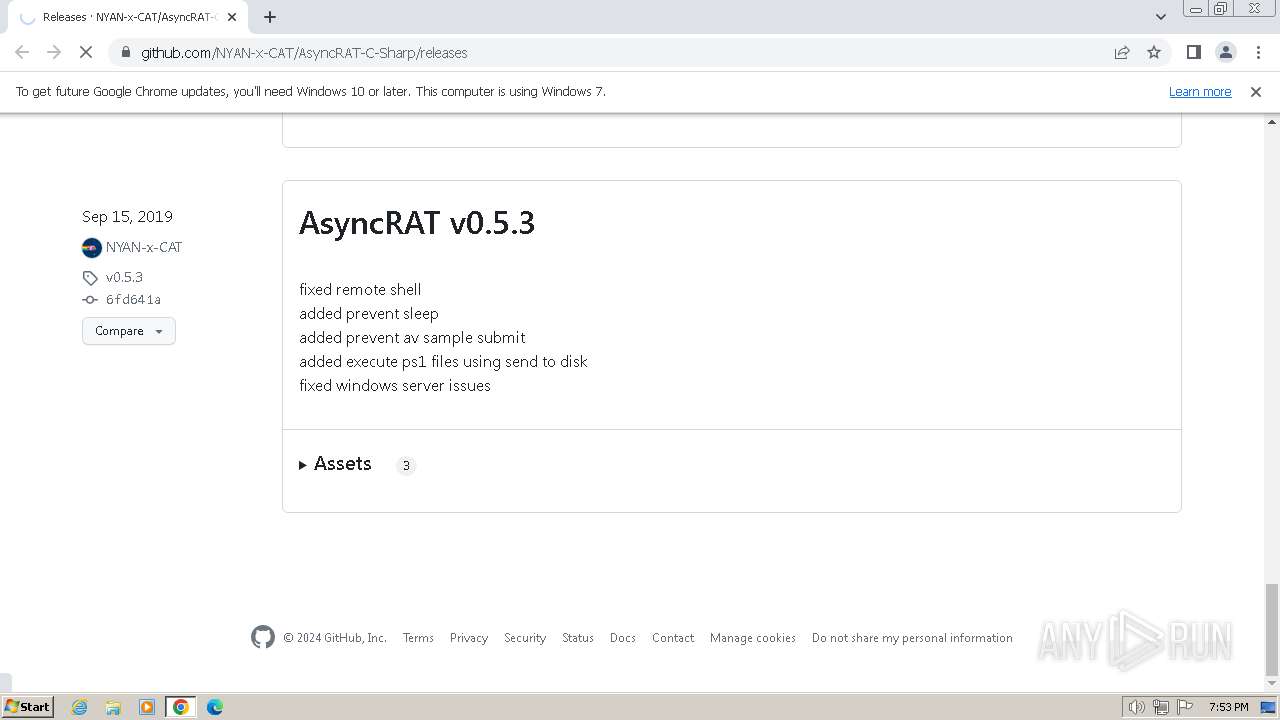This screenshot has width=1280, height=720.
Task: Open the Status footer link
Action: click(x=578, y=638)
